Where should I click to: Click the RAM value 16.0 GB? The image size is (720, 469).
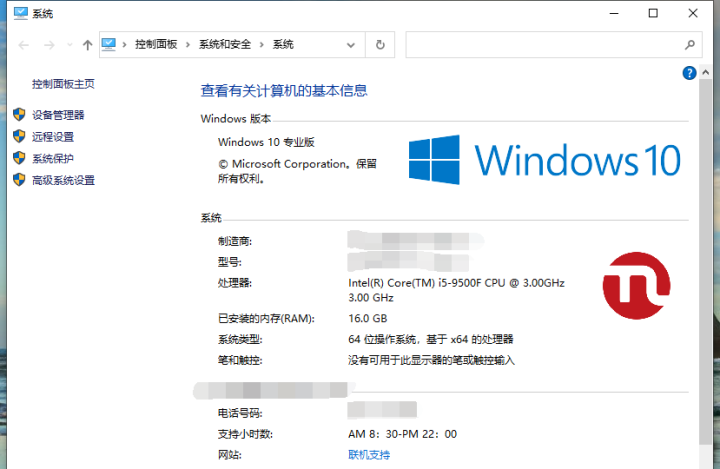coord(368,318)
